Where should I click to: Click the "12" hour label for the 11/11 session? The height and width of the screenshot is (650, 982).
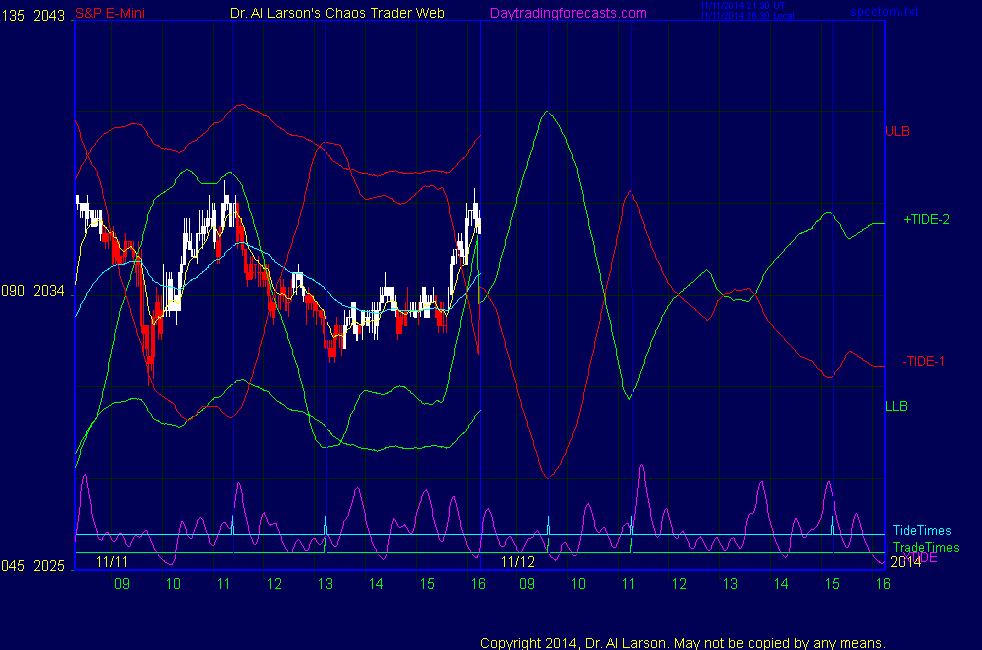point(274,584)
